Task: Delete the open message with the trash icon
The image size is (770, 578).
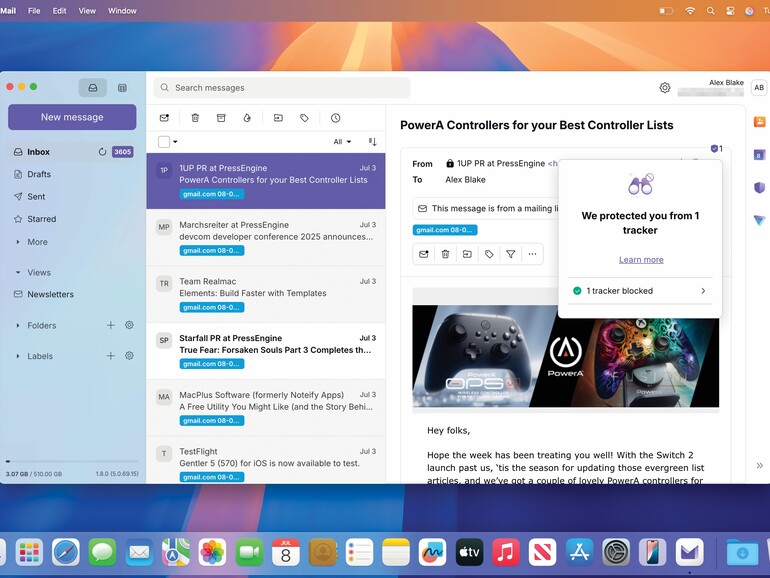Action: (445, 254)
